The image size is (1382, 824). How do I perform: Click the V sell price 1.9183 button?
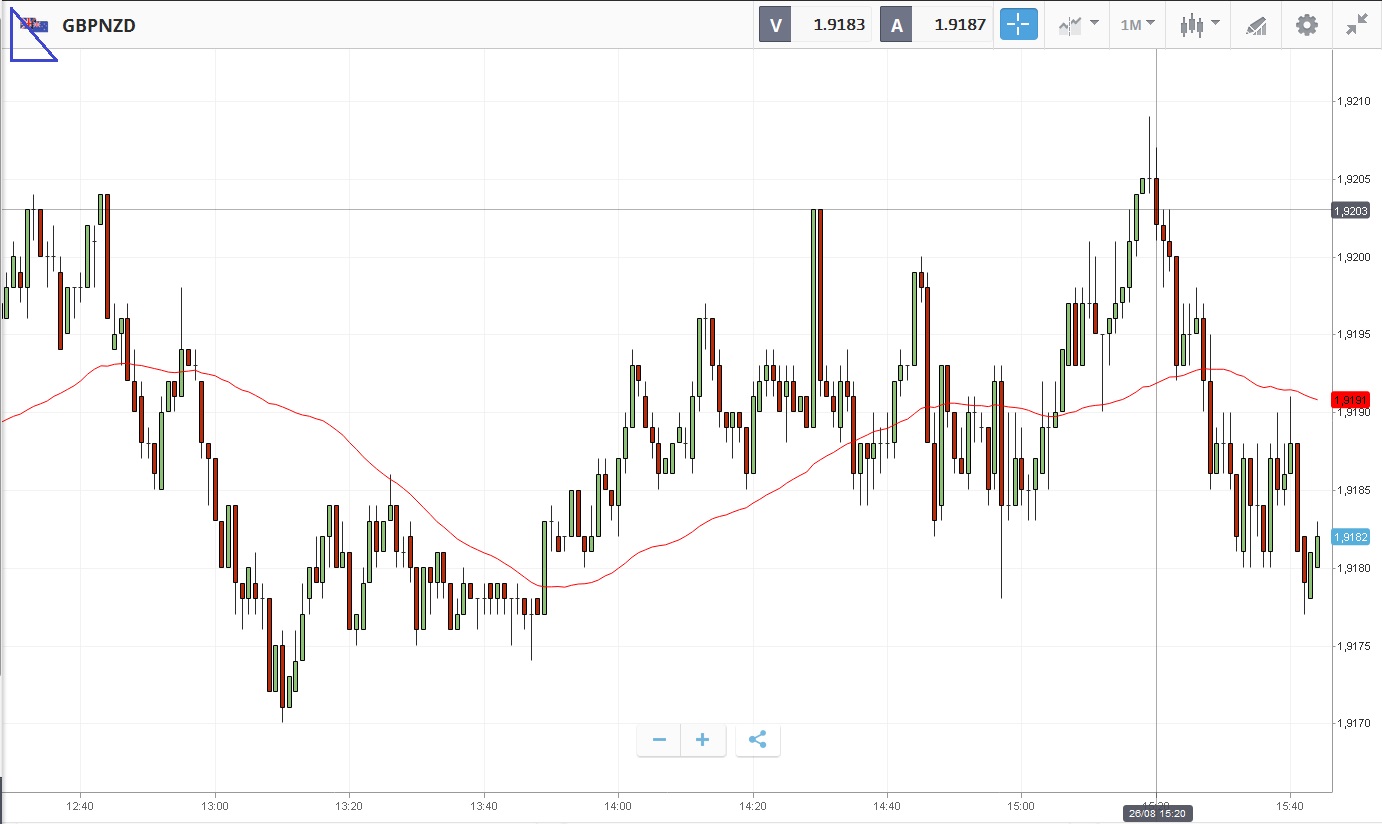(816, 25)
